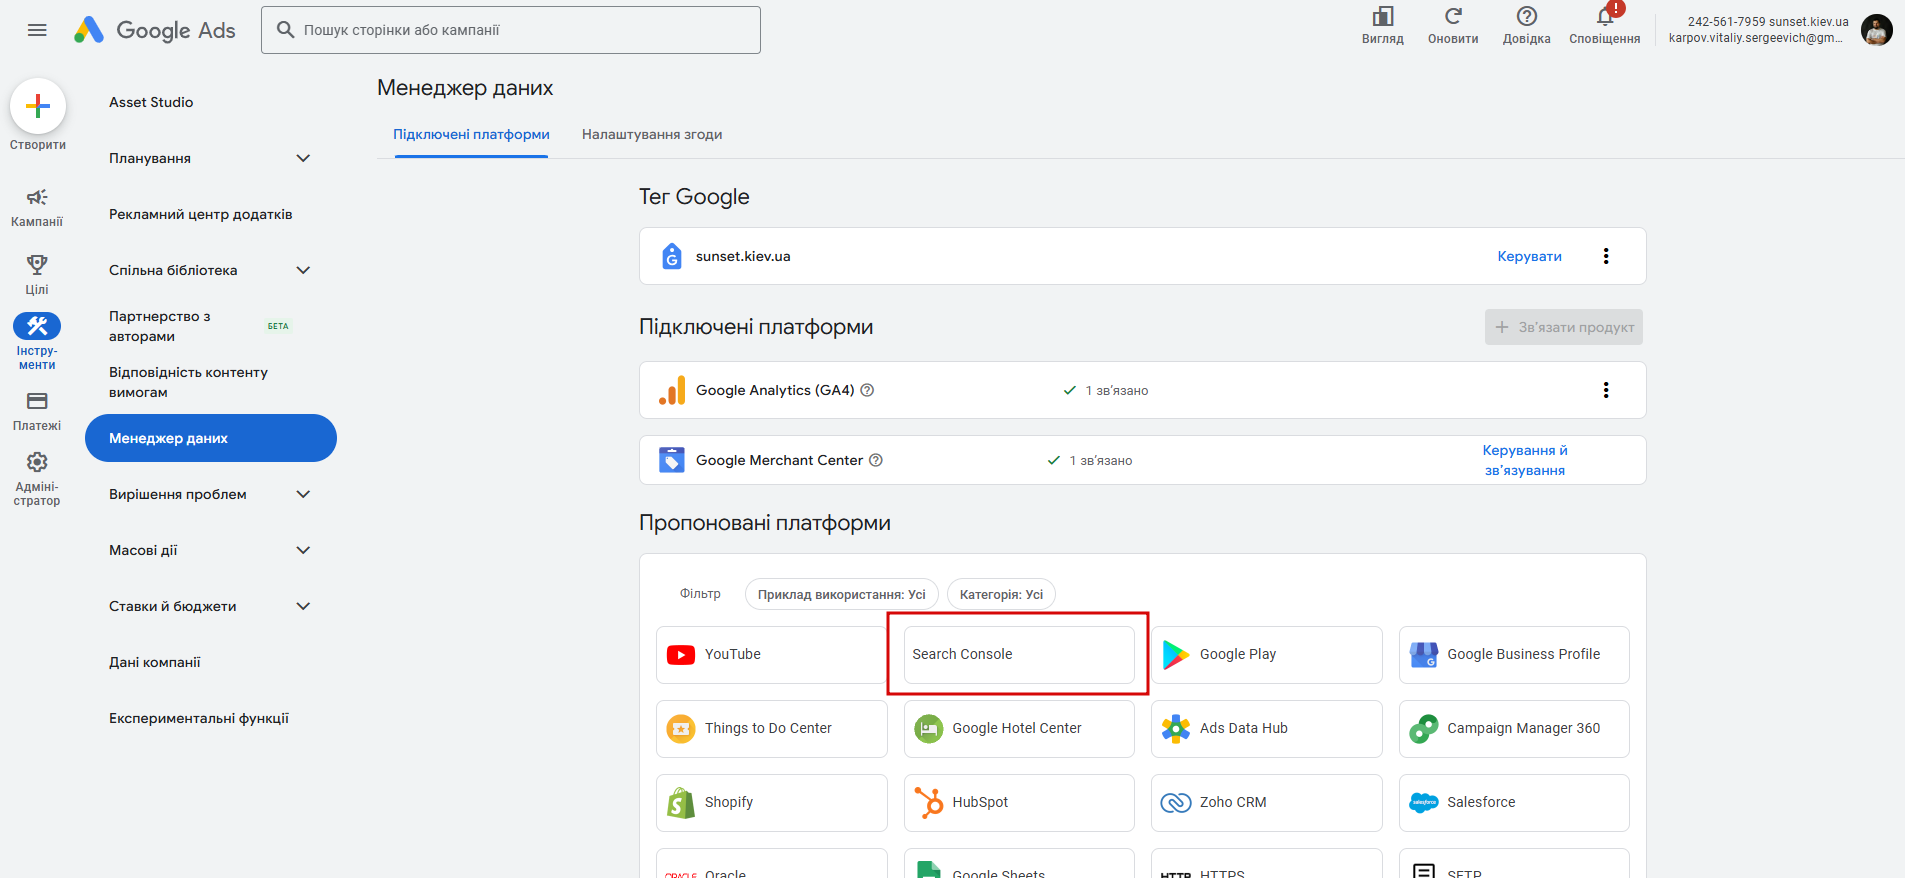
Task: Click help icon next to Google Analytics (GA4)
Action: coord(867,390)
